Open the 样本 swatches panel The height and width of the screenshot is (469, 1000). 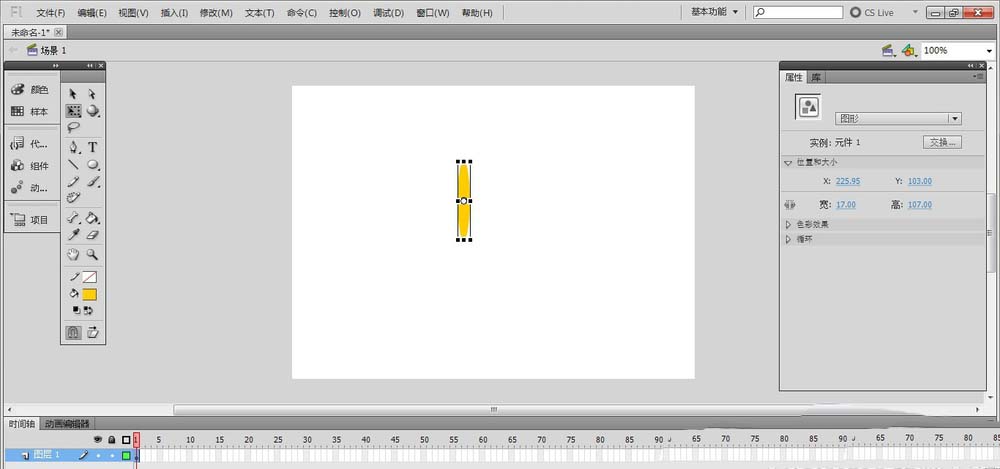tap(31, 112)
